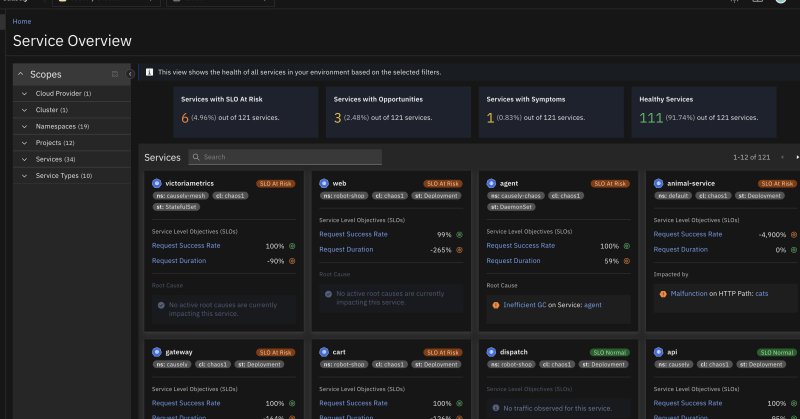Image resolution: width=800 pixels, height=419 pixels.
Task: Click the SLO Normal badge on api
Action: 777,353
